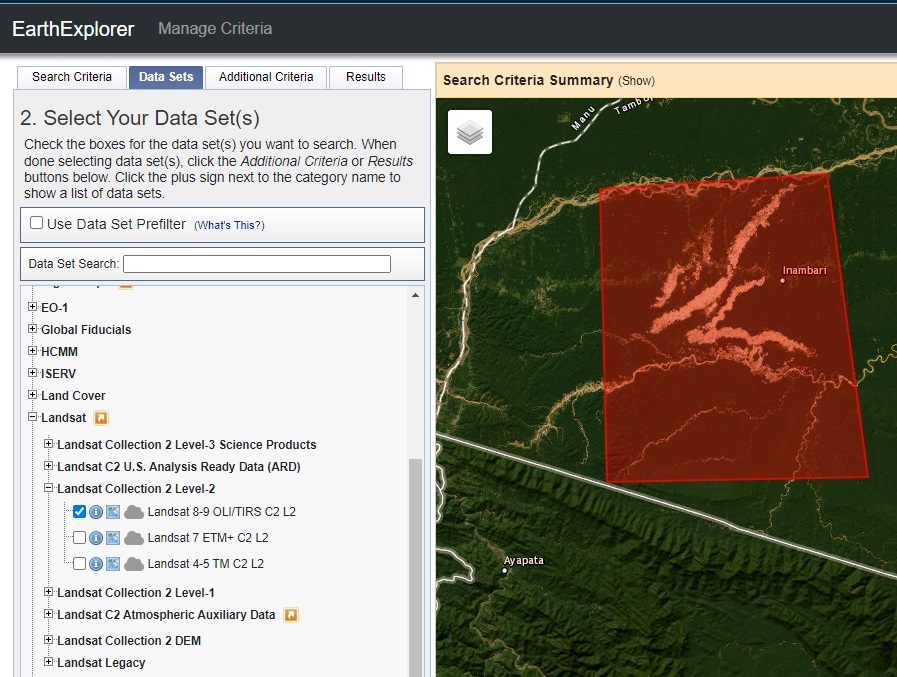
Task: Click the dataset list scrollbar thumb
Action: tap(415, 567)
